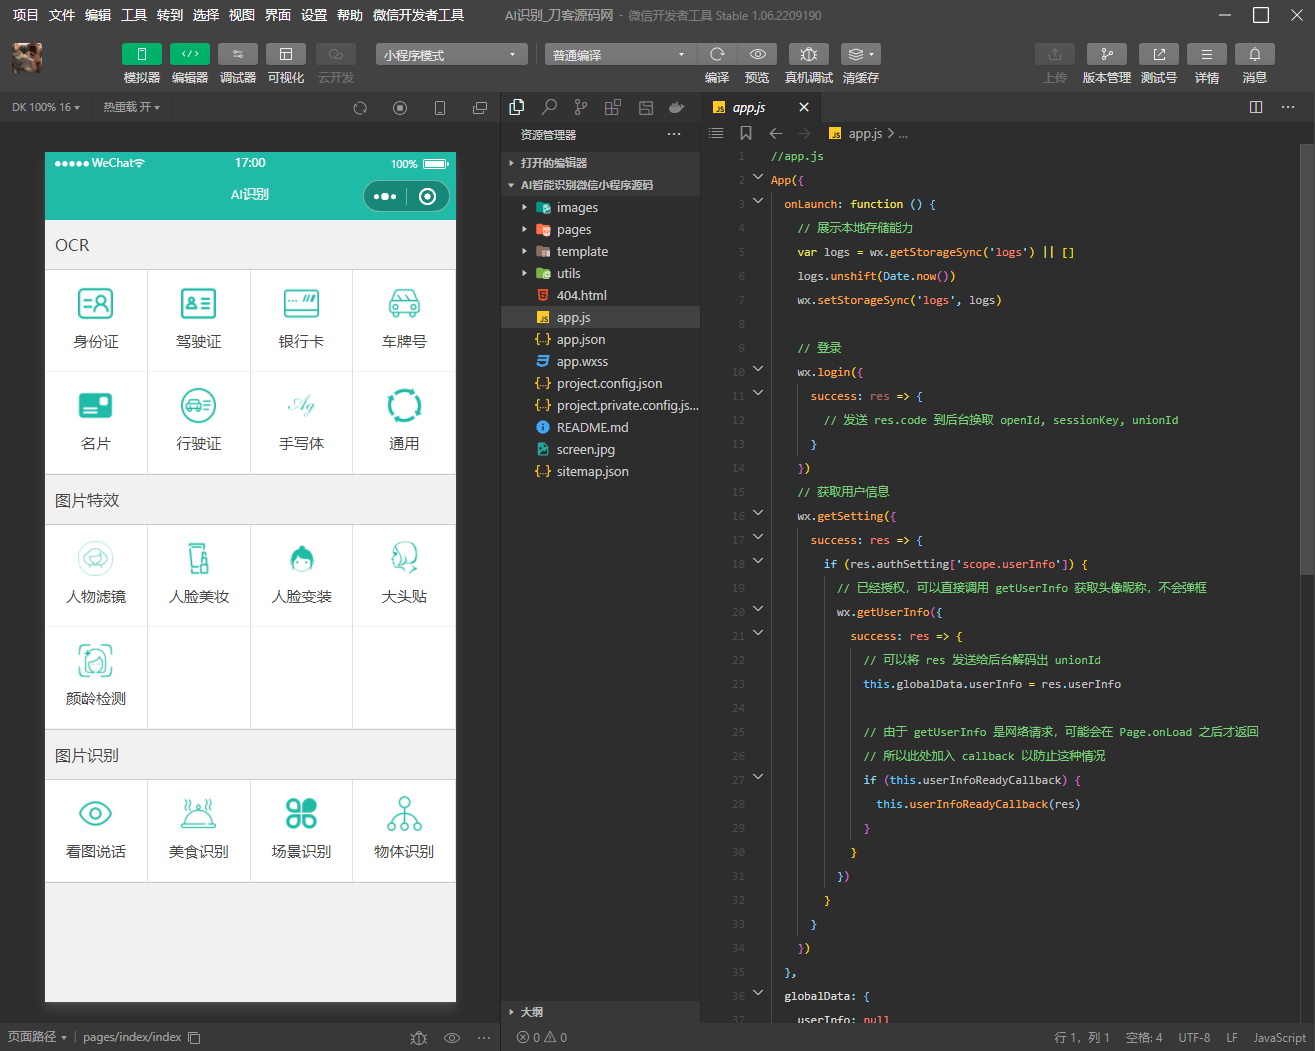Click the preview eye icon

click(757, 54)
